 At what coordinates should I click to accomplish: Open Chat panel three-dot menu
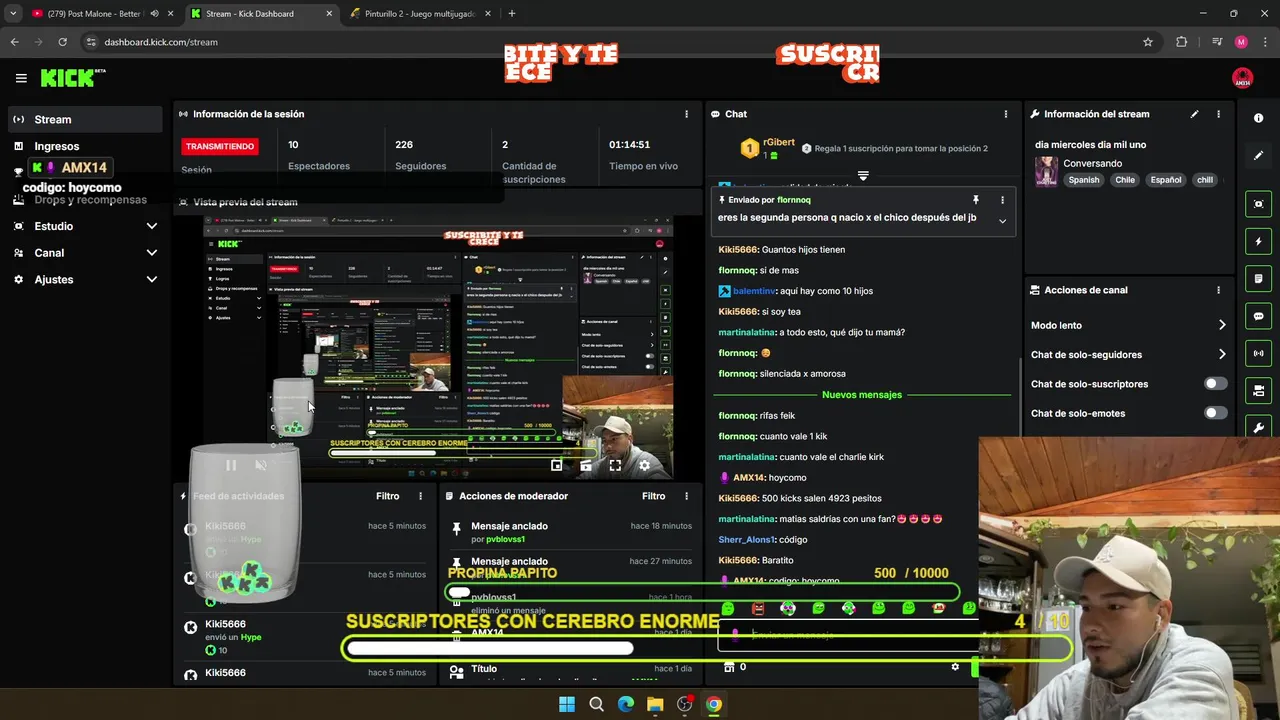(x=1005, y=114)
